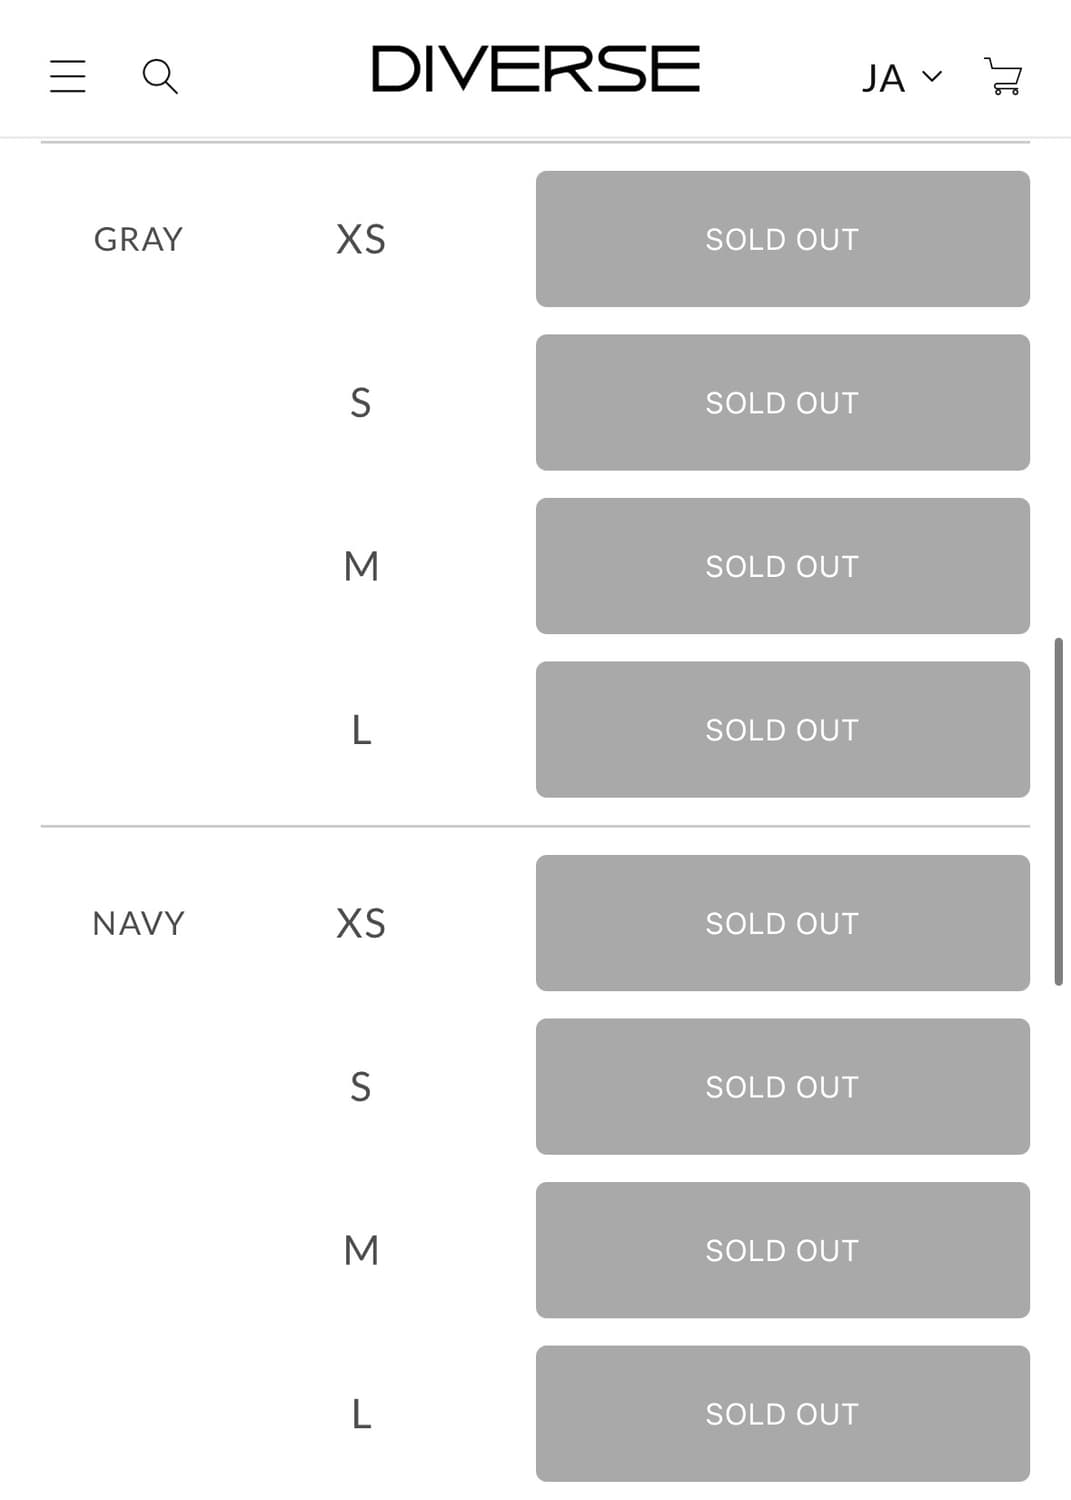Viewport: 1071px width, 1500px height.
Task: Click SOLD OUT for Gray XS
Action: (782, 239)
